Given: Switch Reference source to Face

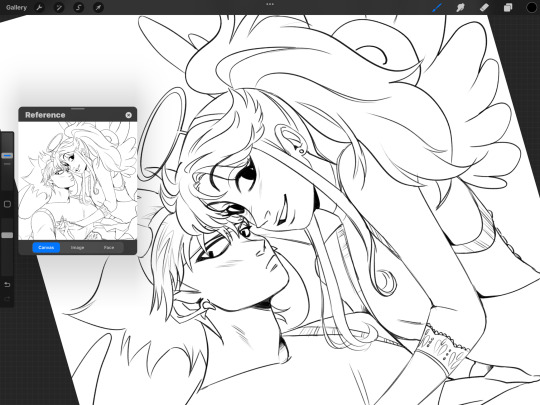Looking at the screenshot, I should (109, 248).
